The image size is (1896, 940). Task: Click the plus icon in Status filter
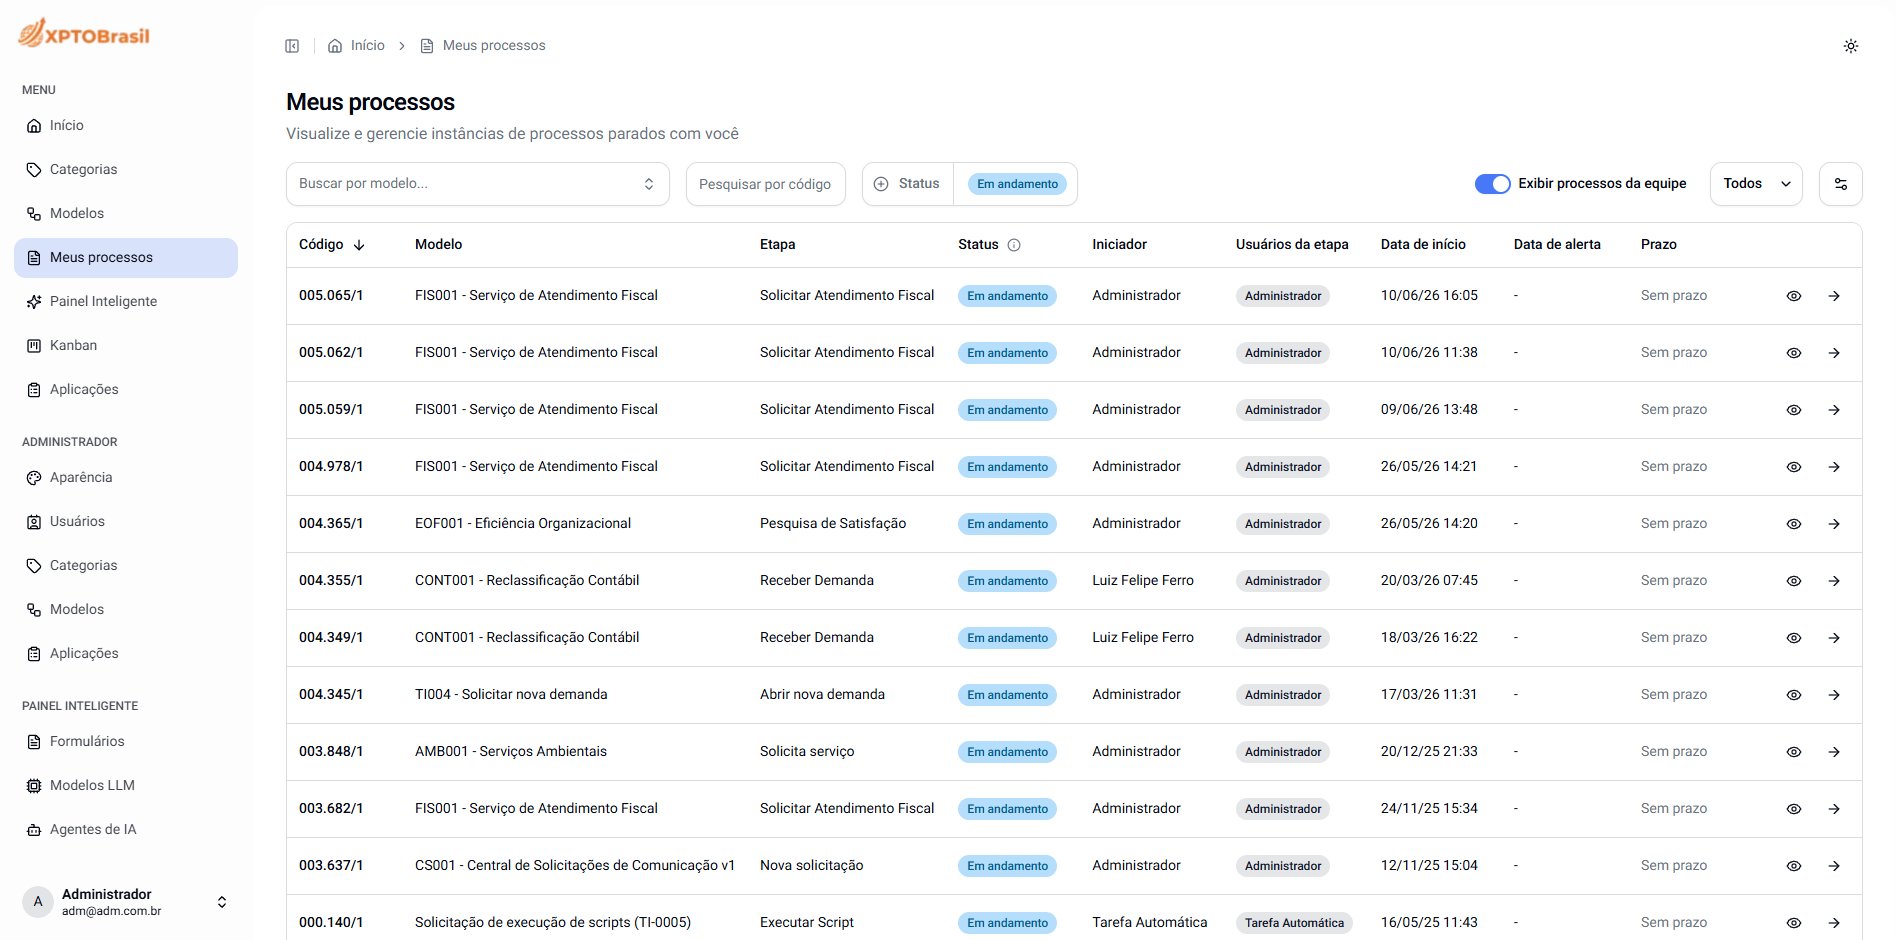881,184
